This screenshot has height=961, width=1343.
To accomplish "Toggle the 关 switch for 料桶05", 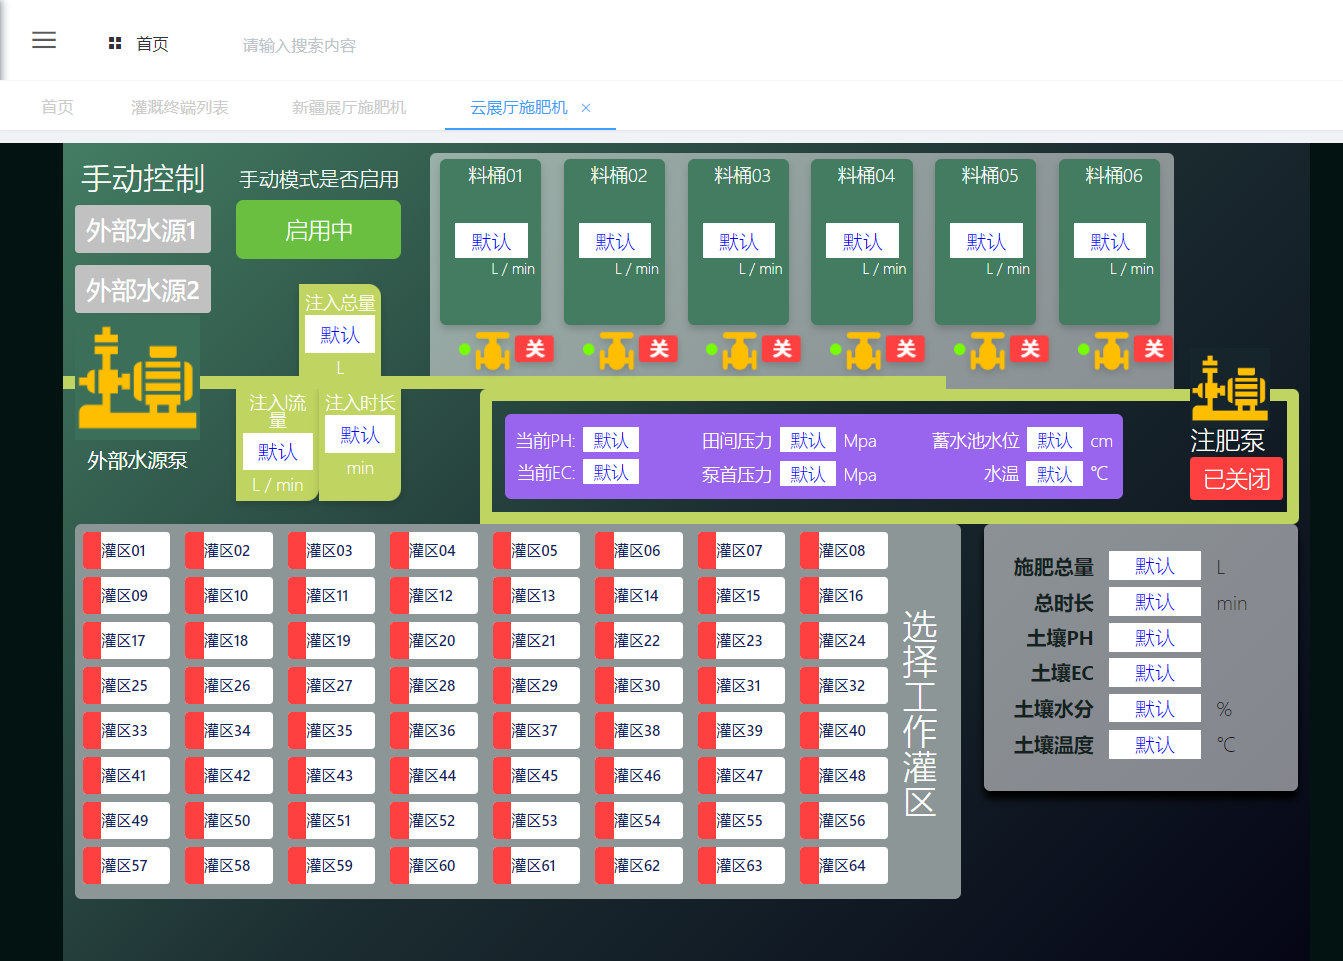I will [1030, 348].
